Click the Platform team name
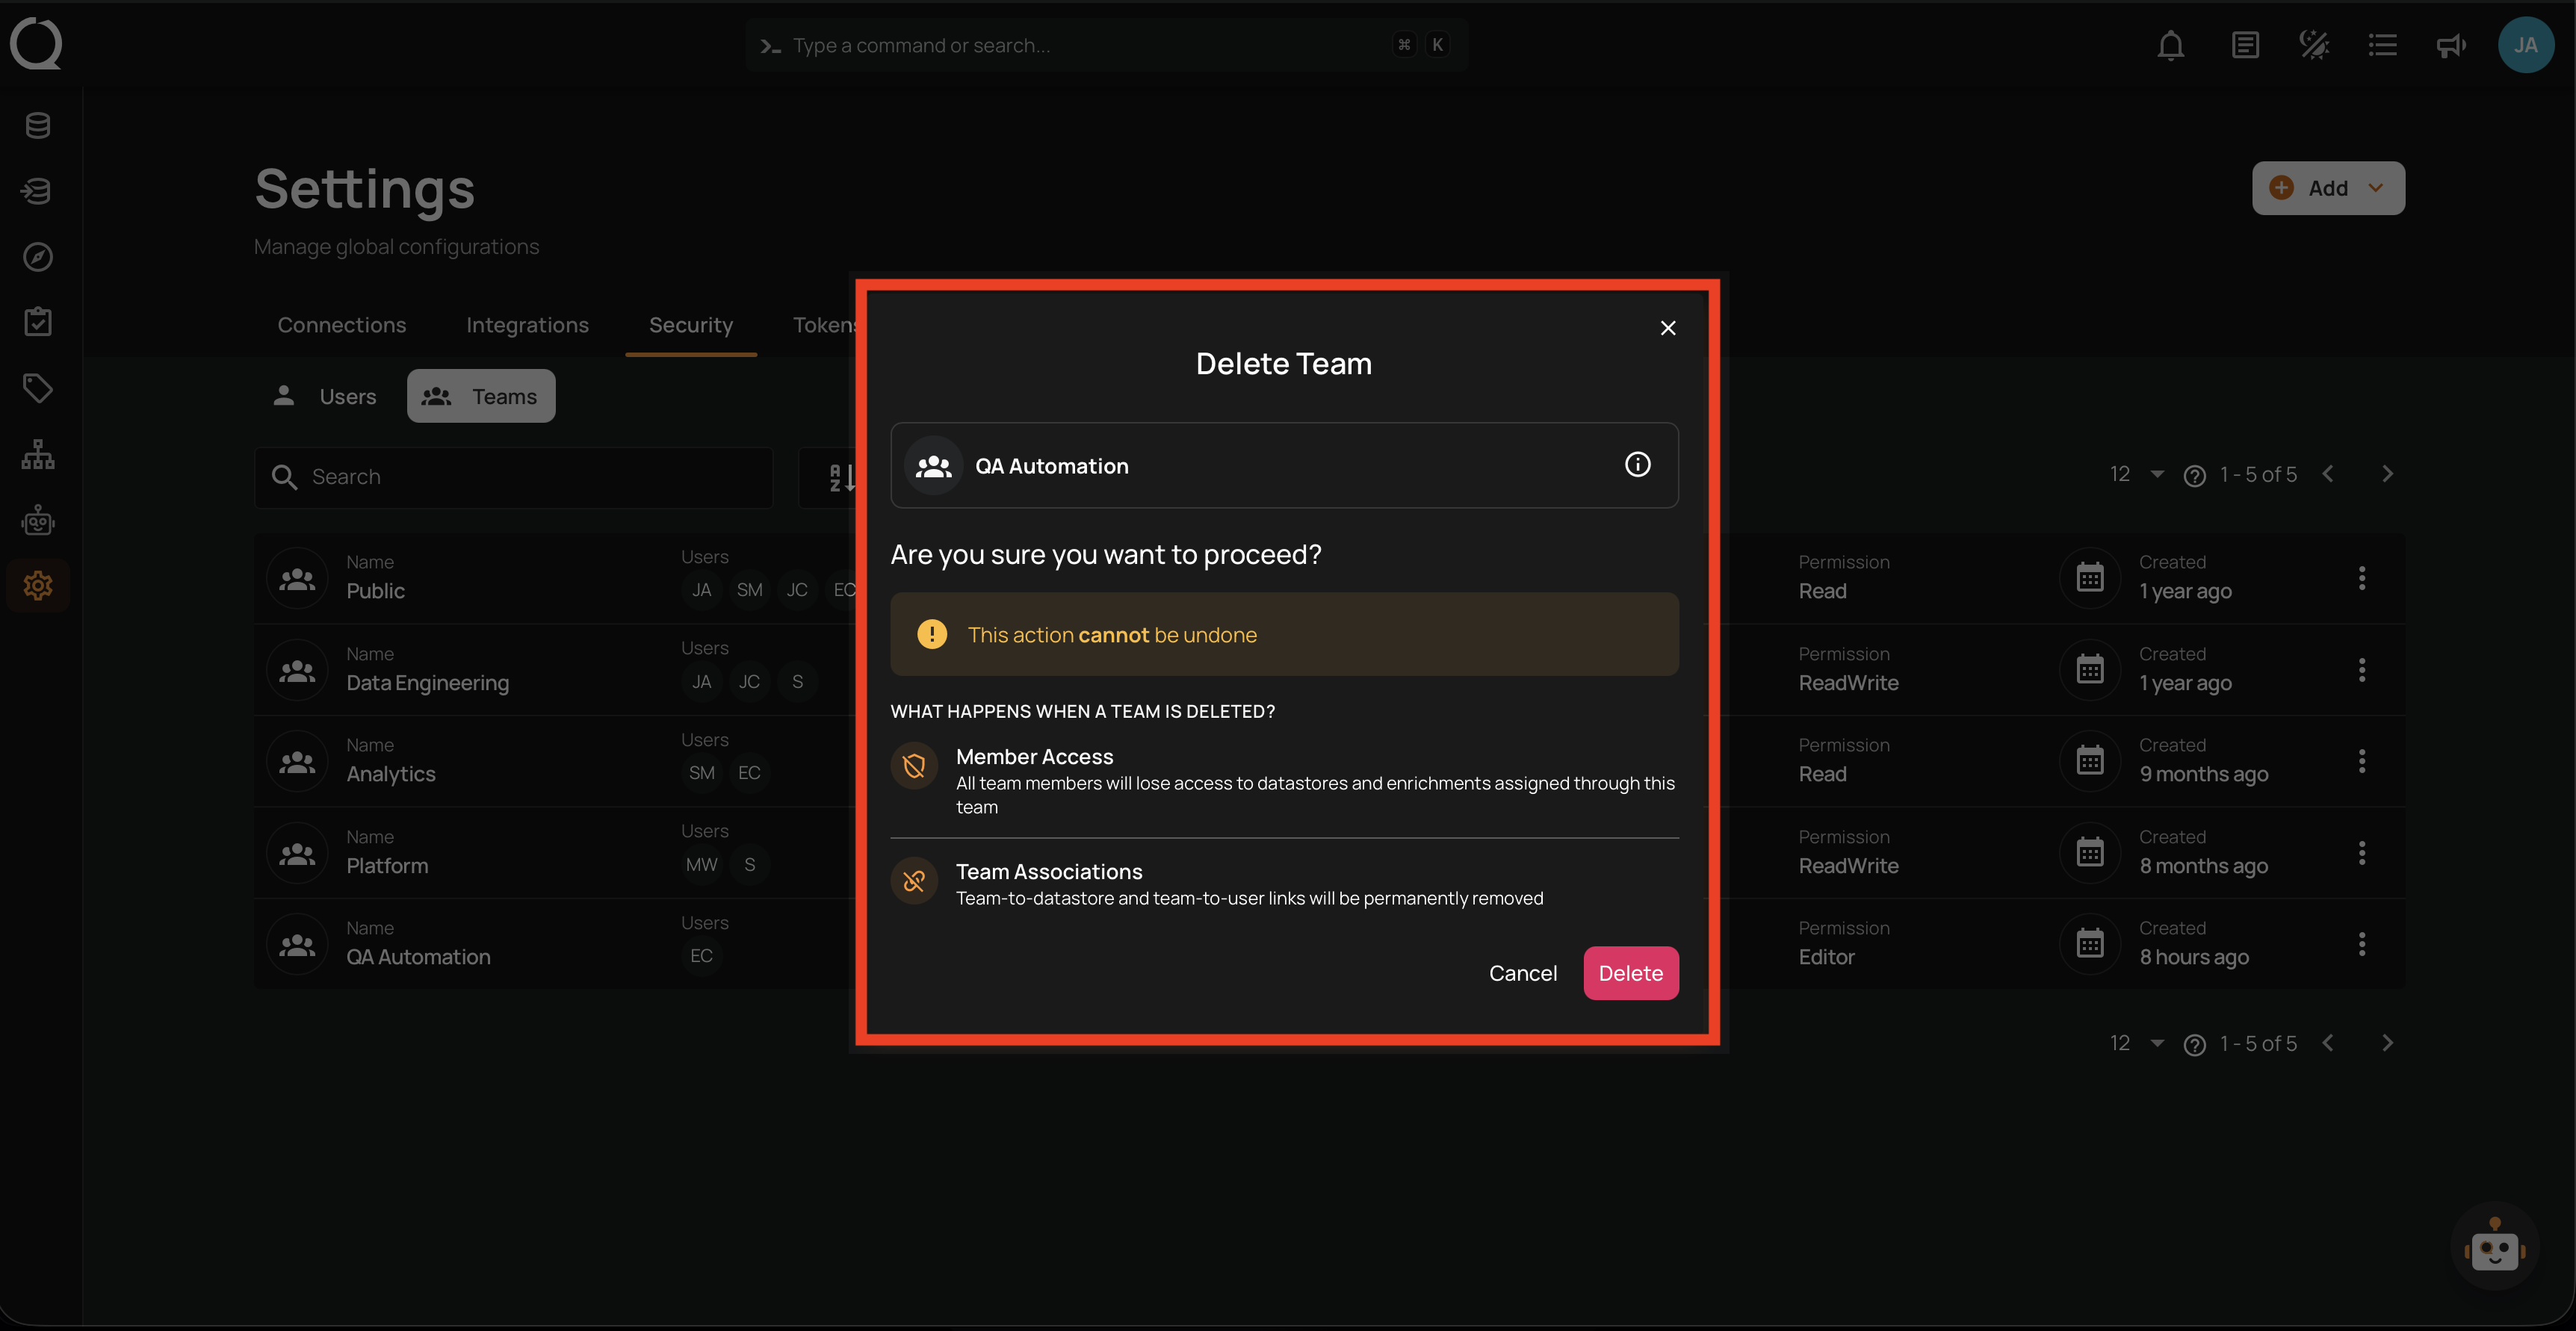The image size is (2576, 1331). pyautogui.click(x=387, y=867)
